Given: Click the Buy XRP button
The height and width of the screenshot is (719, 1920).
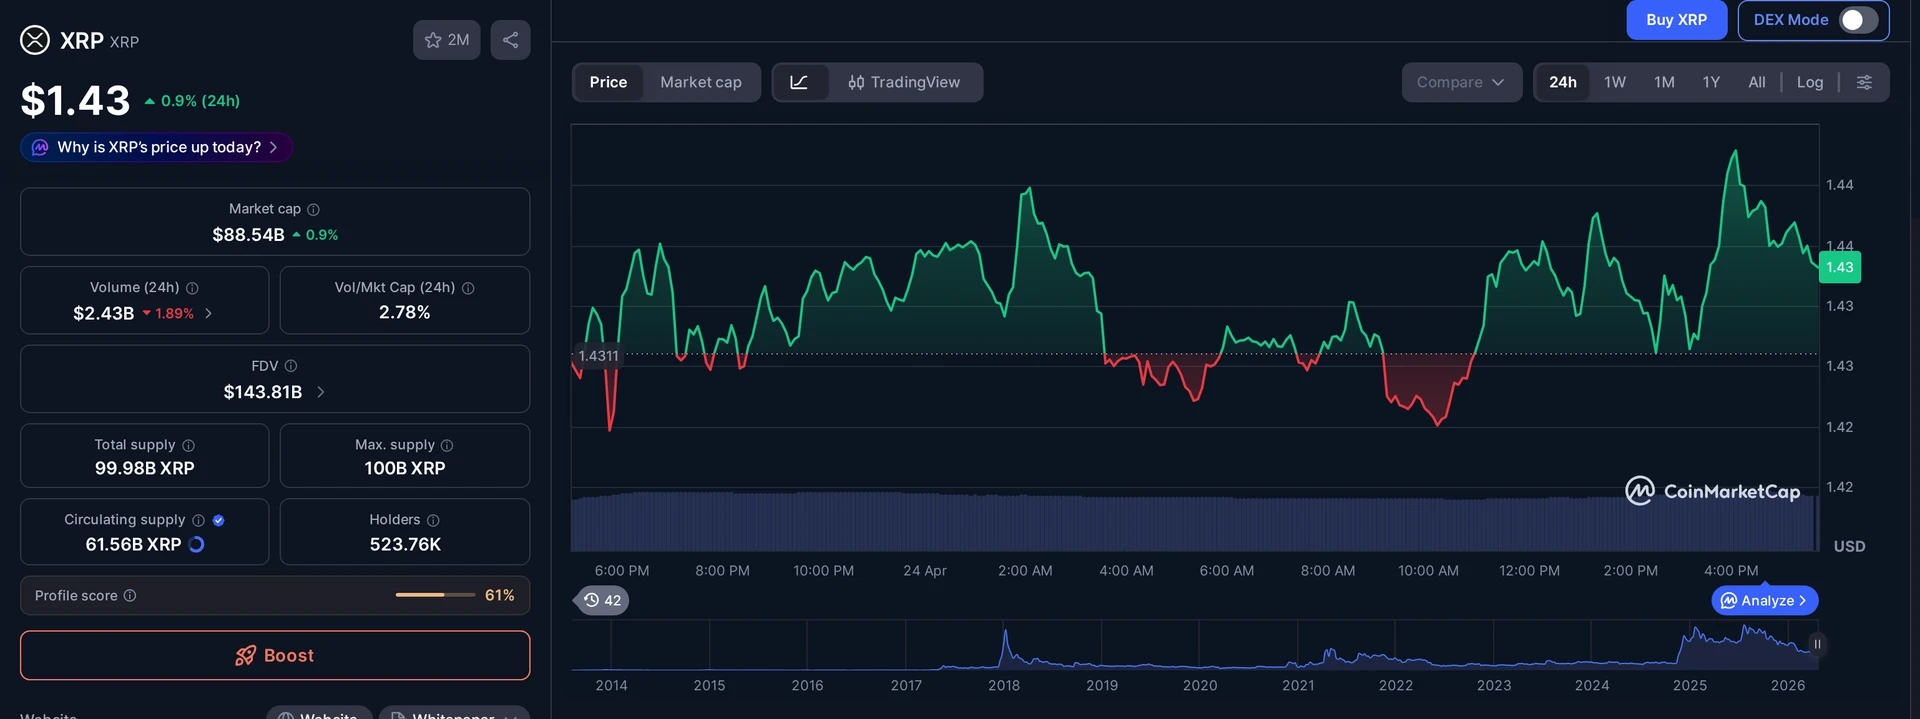Looking at the screenshot, I should click(x=1676, y=20).
